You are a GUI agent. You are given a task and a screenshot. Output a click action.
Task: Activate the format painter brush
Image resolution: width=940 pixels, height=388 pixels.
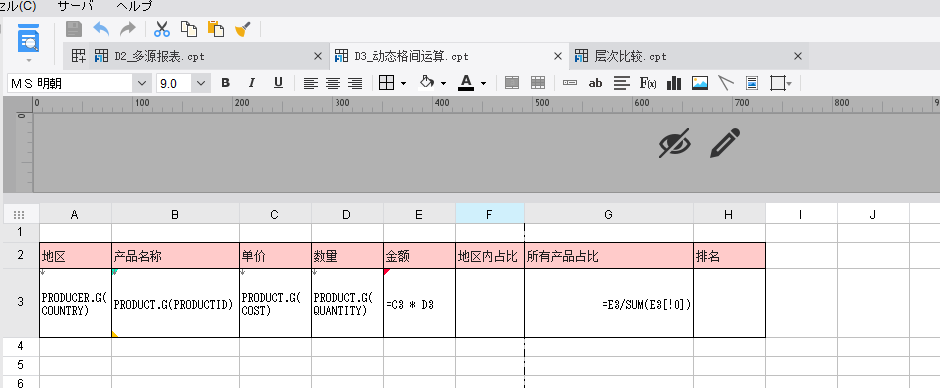click(243, 29)
